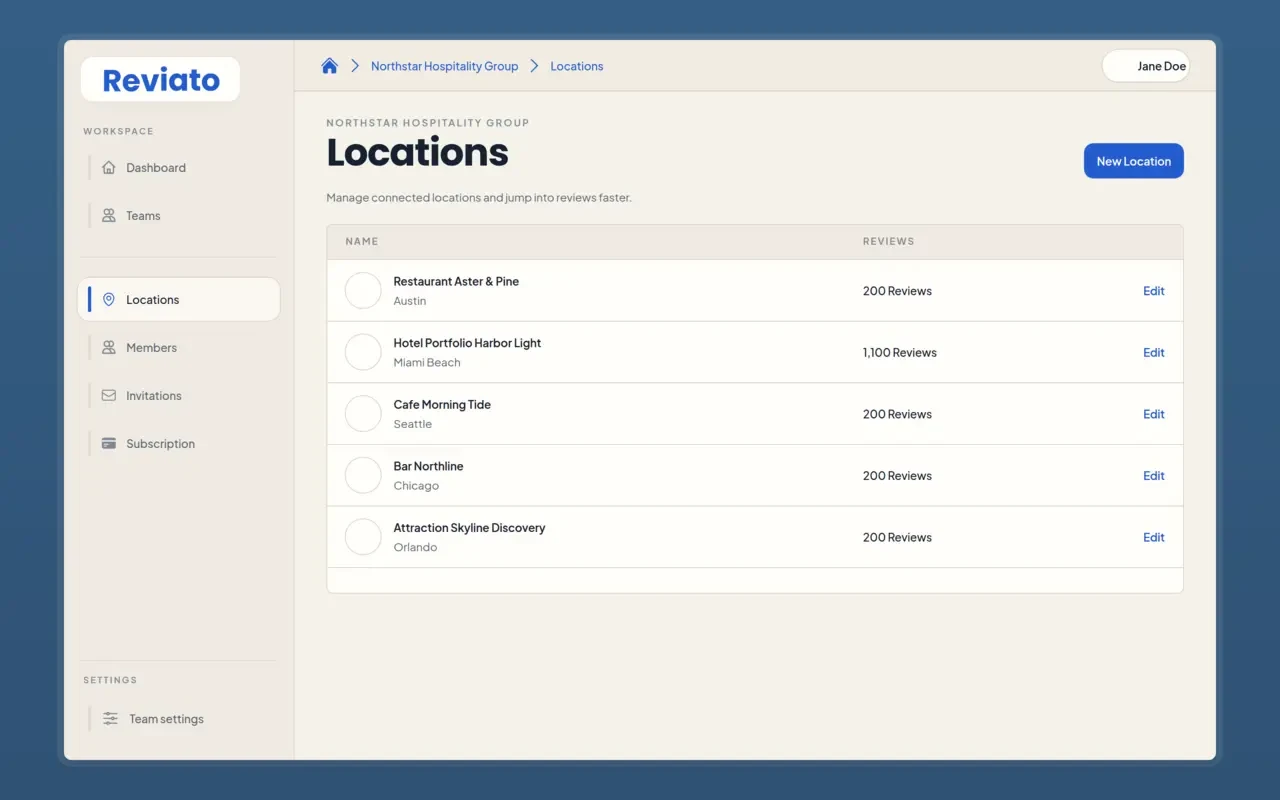Image resolution: width=1280 pixels, height=800 pixels.
Task: Click the NAME column header
Action: pos(362,241)
